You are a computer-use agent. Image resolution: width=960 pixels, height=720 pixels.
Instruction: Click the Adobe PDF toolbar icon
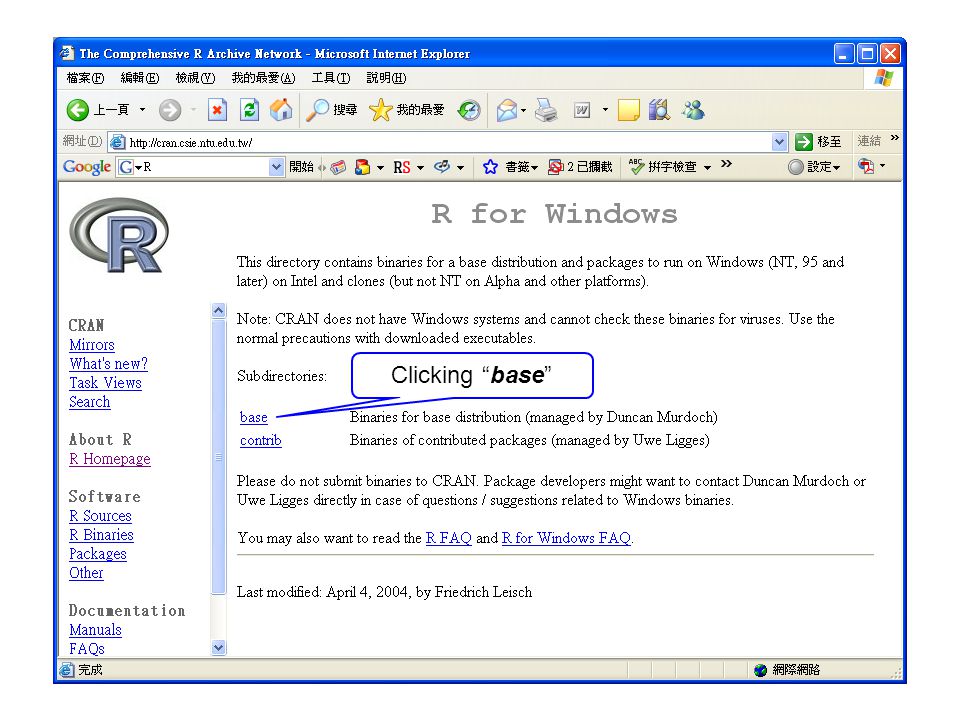pos(866,166)
